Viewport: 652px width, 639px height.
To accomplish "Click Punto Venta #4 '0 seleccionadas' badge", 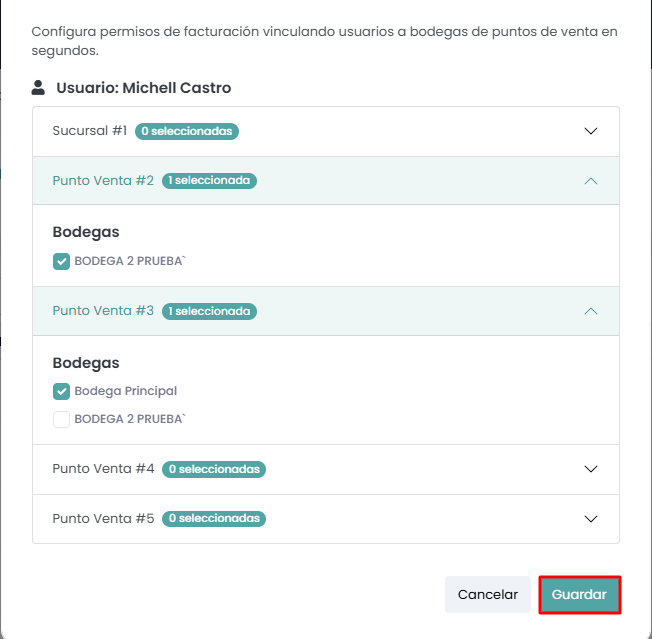I will (214, 469).
